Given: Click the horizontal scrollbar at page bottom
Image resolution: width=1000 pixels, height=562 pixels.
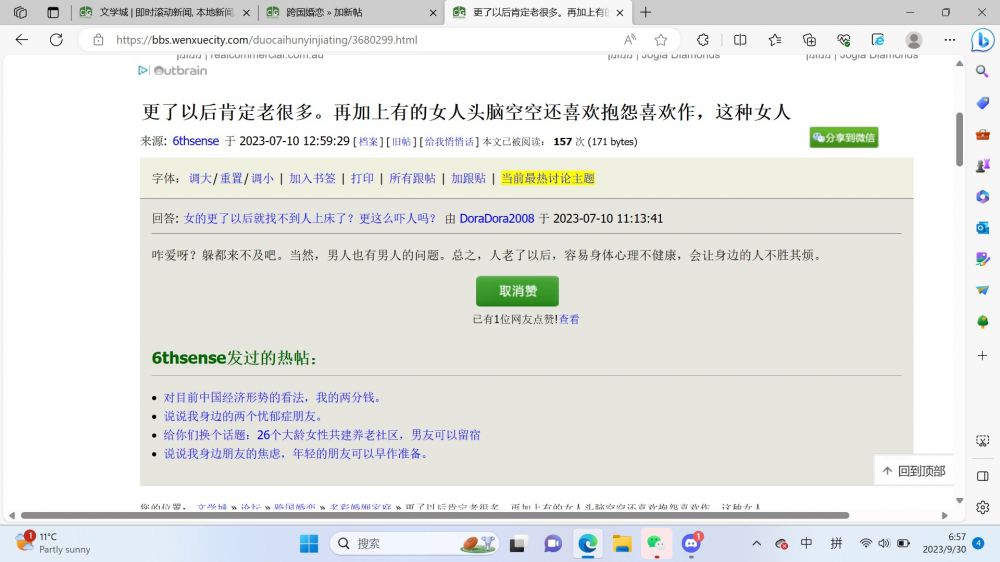Looking at the screenshot, I should (430, 516).
